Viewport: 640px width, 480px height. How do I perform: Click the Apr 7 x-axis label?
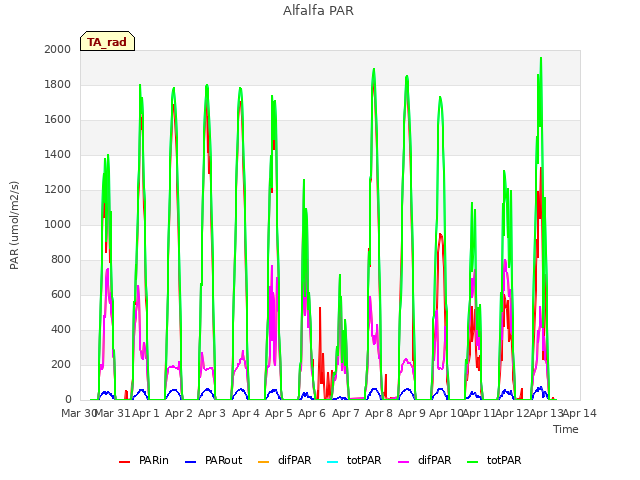tap(346, 413)
